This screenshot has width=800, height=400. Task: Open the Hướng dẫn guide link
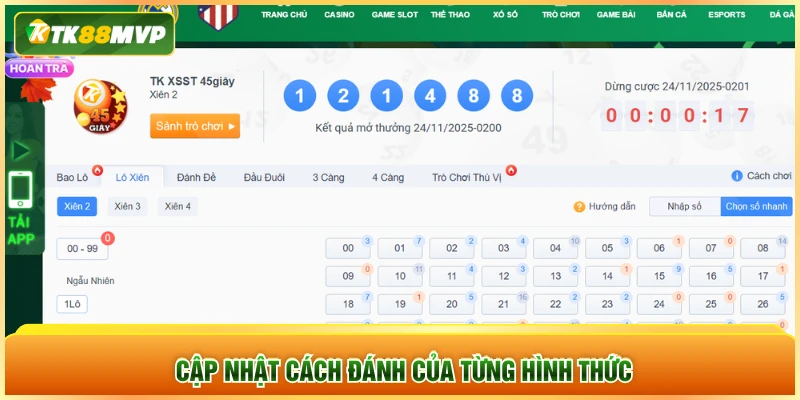612,207
